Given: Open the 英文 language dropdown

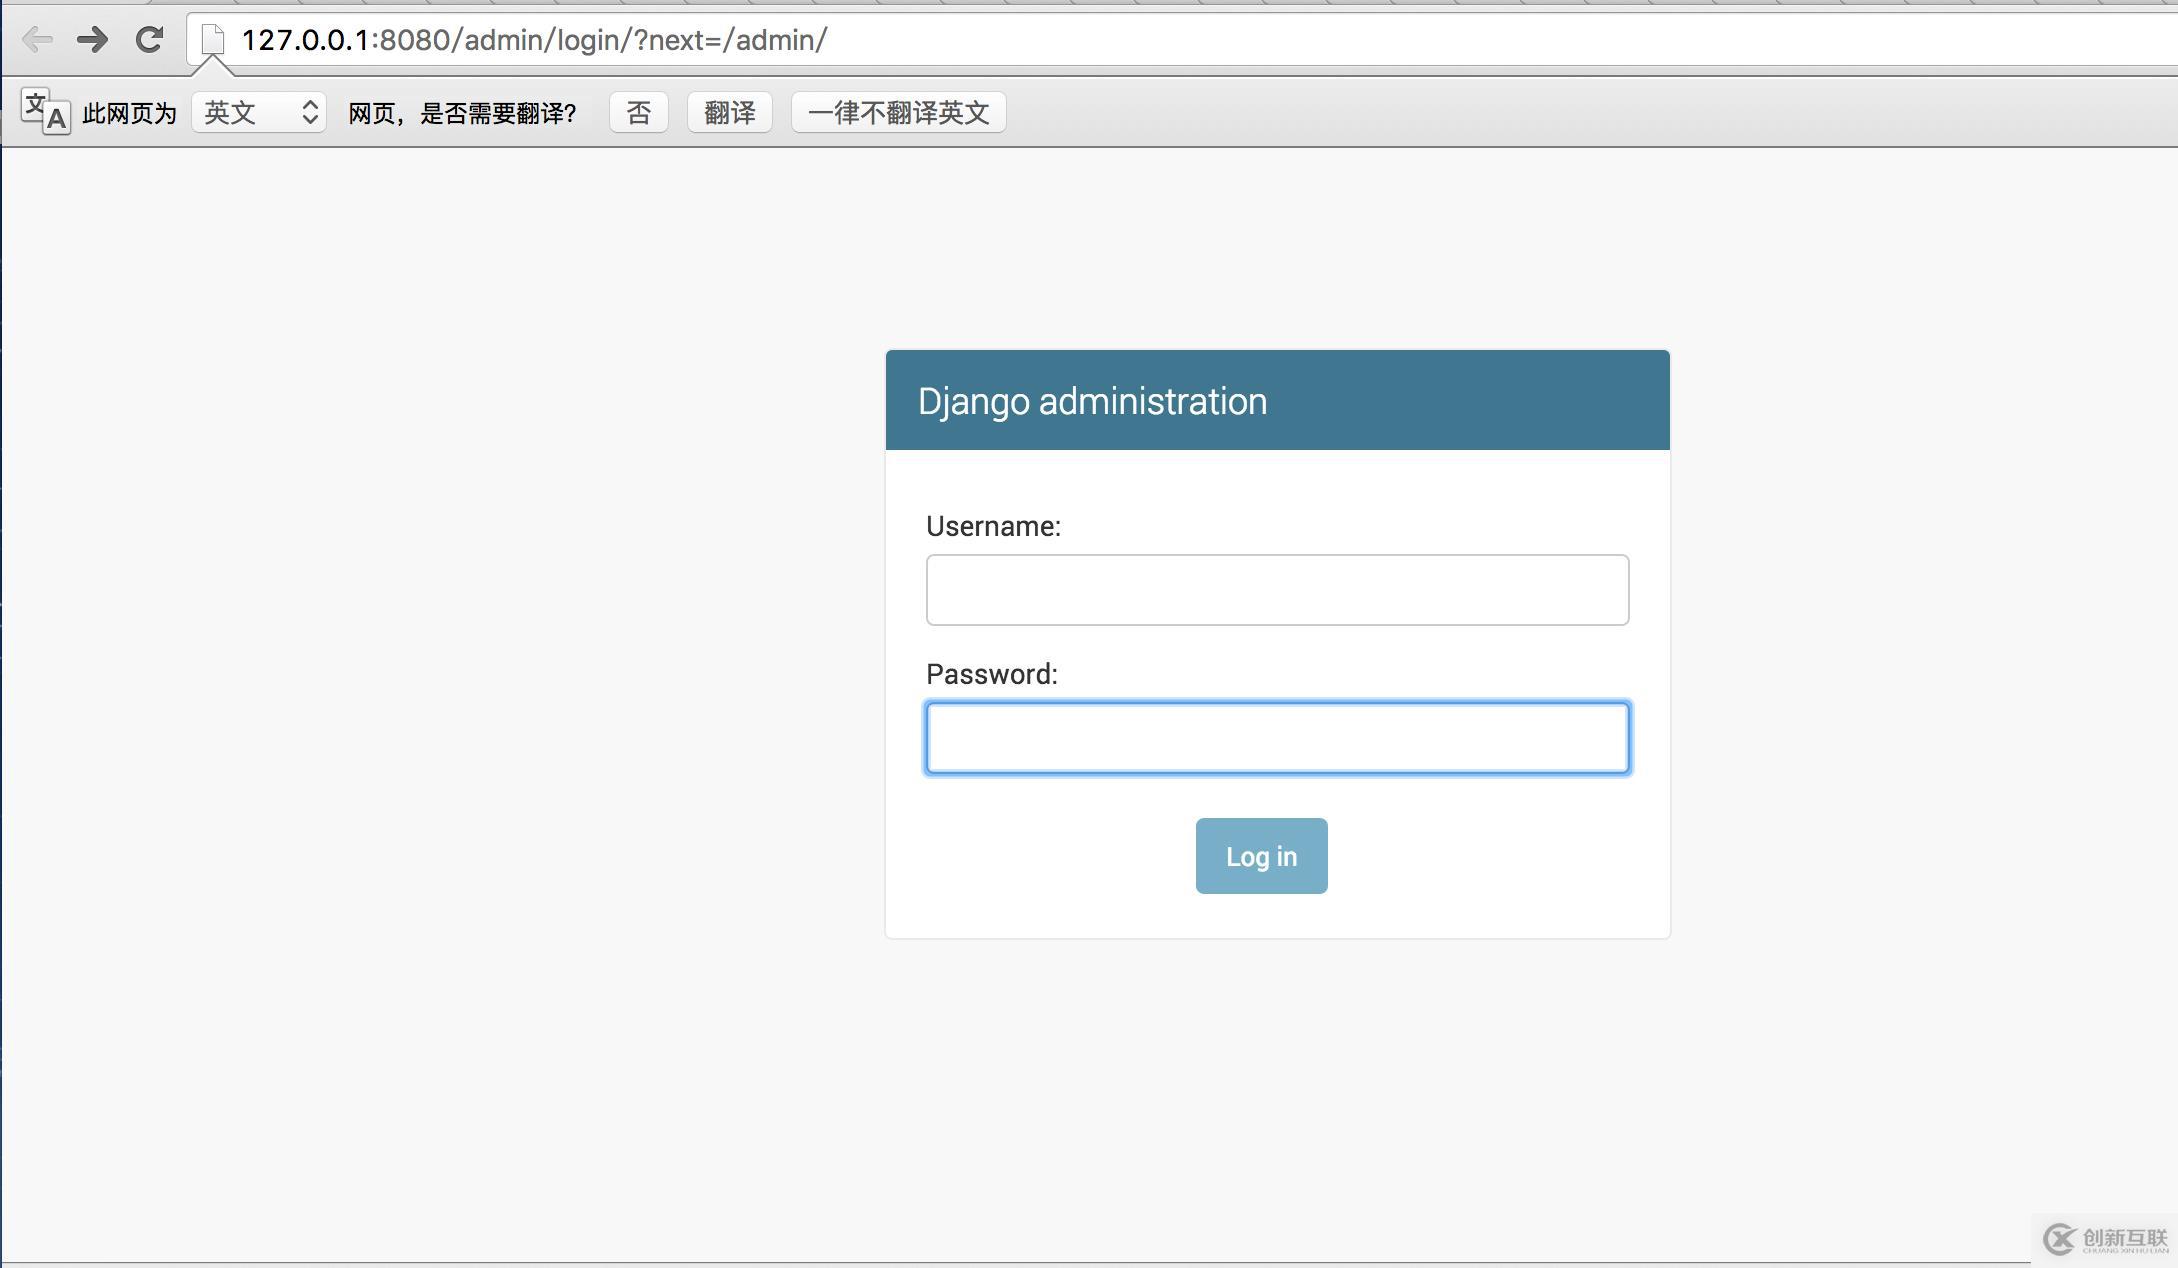Looking at the screenshot, I should (x=246, y=112).
